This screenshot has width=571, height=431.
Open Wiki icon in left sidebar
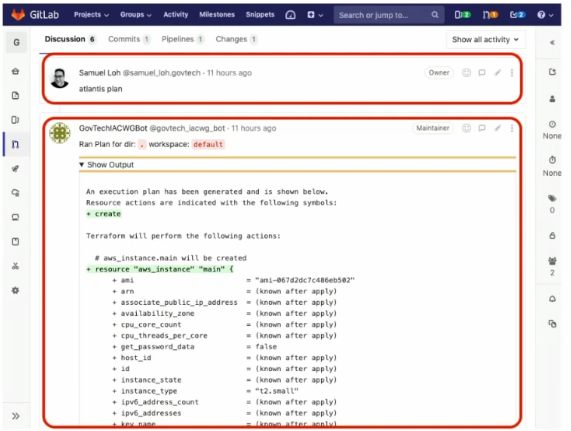click(x=15, y=242)
